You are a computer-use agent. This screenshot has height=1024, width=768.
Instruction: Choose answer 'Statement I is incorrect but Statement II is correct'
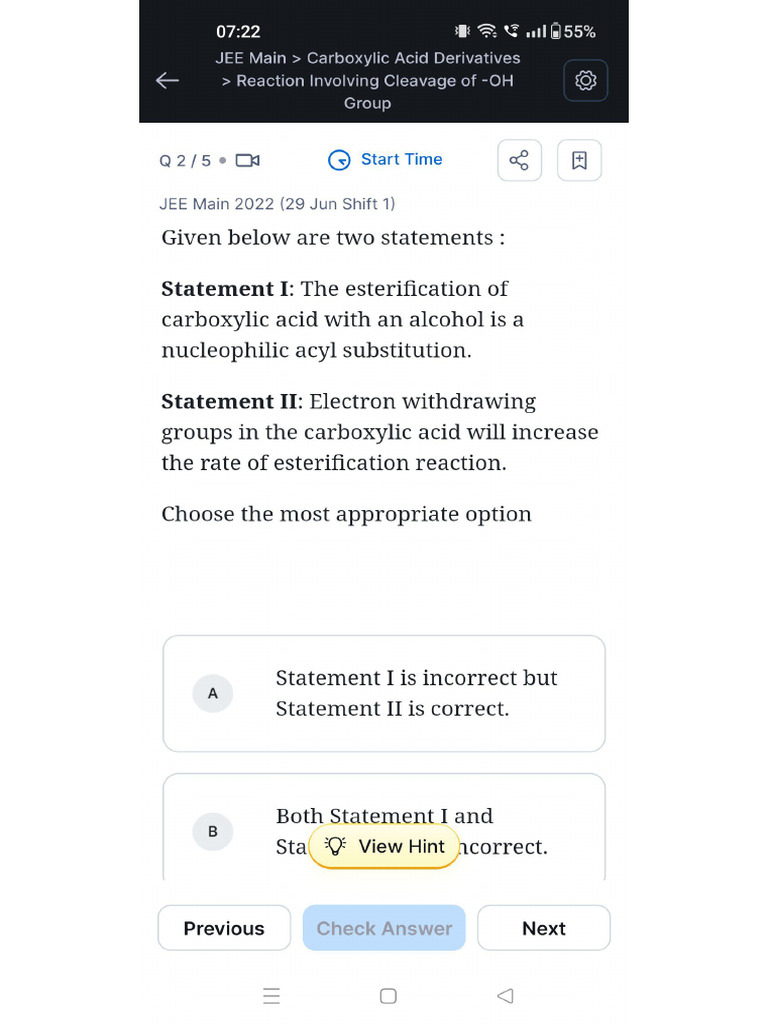[x=416, y=693]
